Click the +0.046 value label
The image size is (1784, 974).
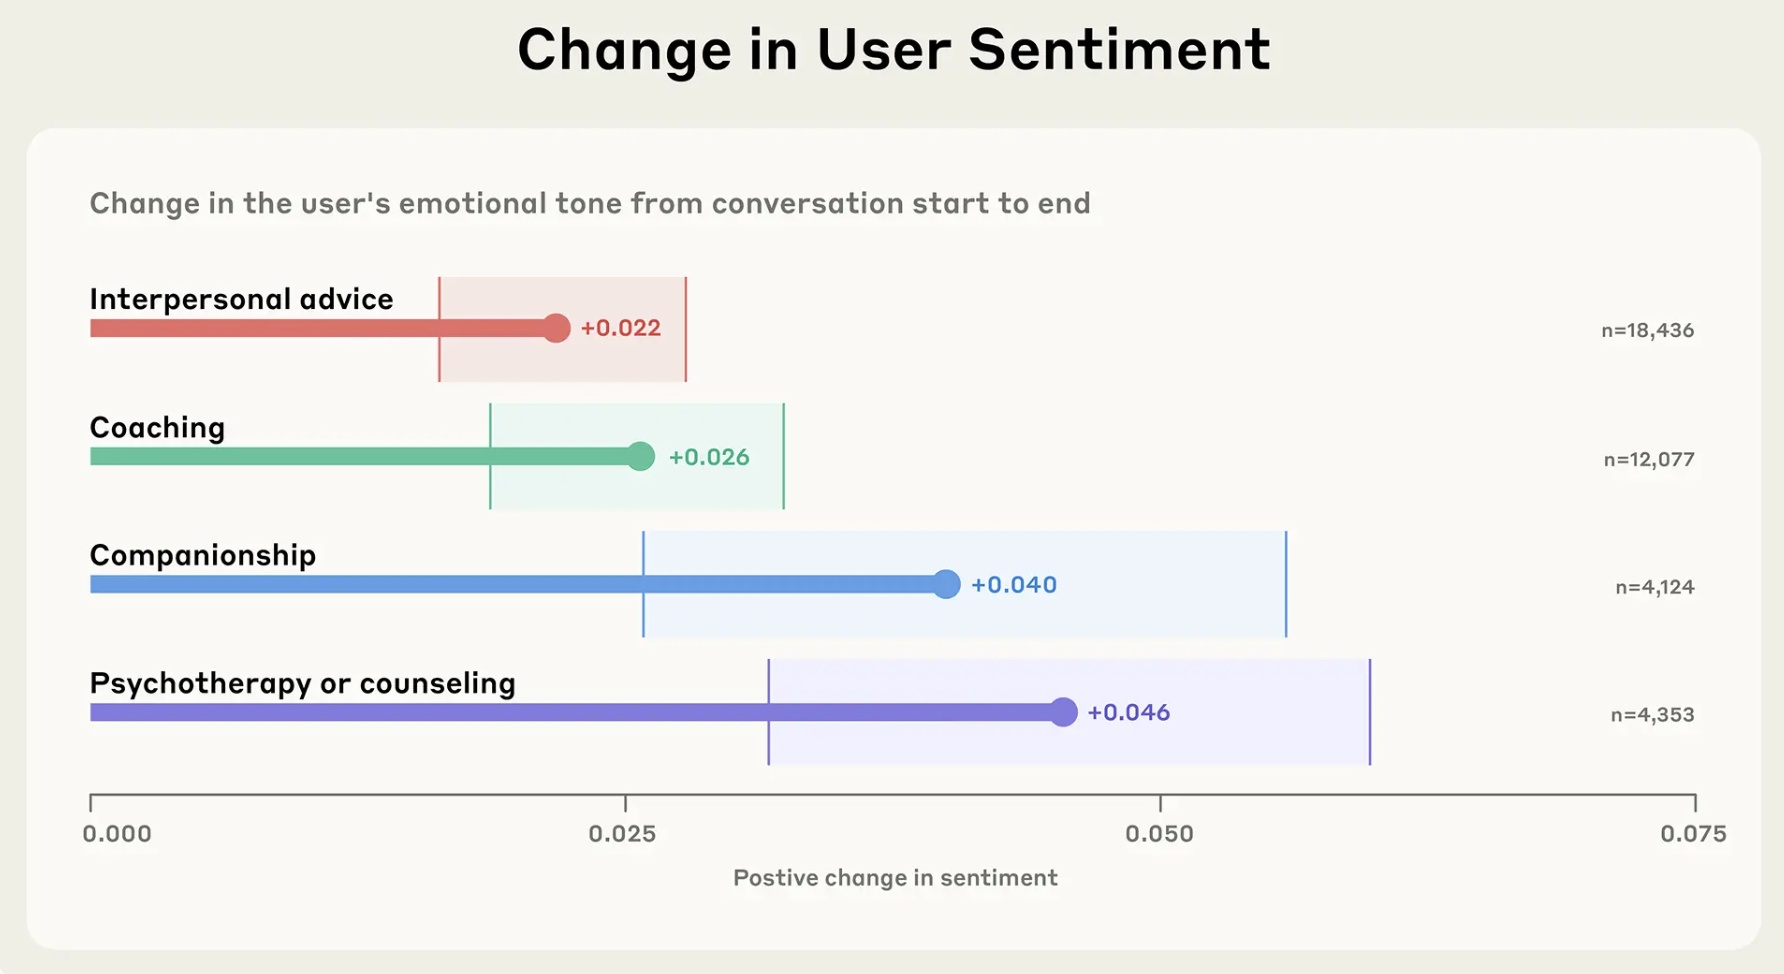(1129, 712)
